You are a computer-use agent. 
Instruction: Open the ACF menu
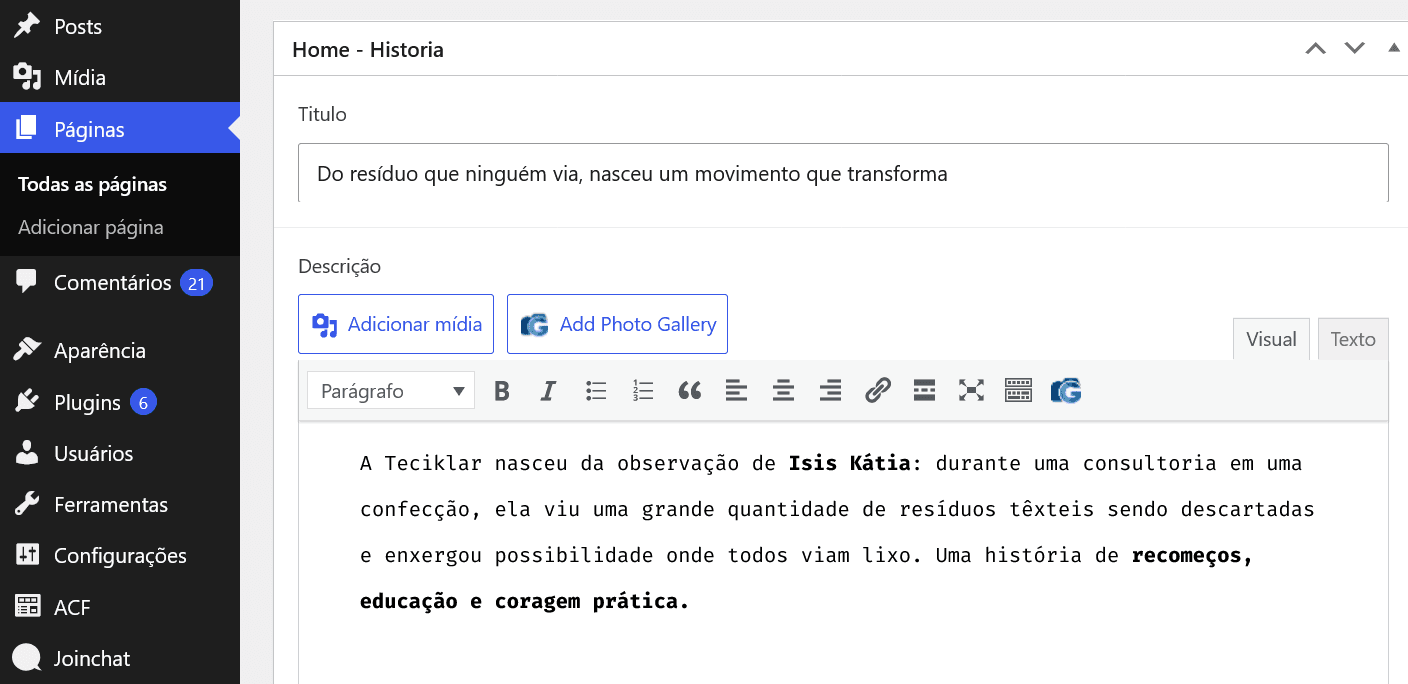point(120,607)
